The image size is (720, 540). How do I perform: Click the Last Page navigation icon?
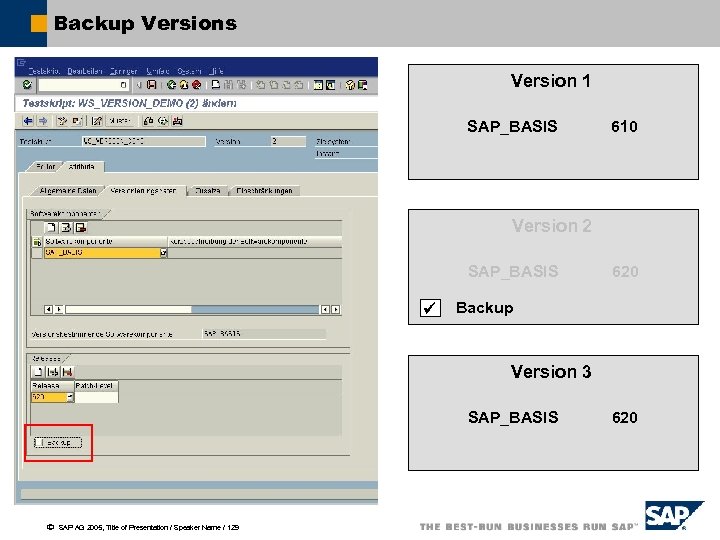coord(298,84)
